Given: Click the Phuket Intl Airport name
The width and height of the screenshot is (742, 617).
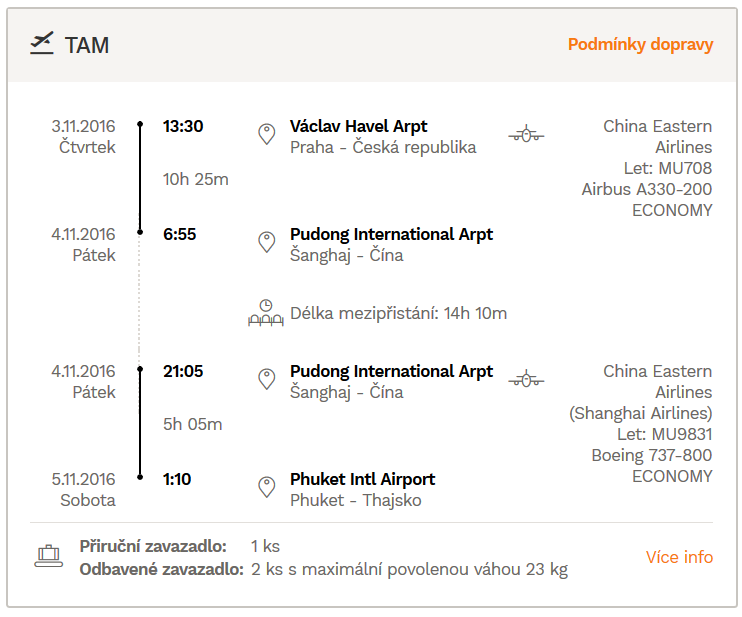Looking at the screenshot, I should point(362,479).
